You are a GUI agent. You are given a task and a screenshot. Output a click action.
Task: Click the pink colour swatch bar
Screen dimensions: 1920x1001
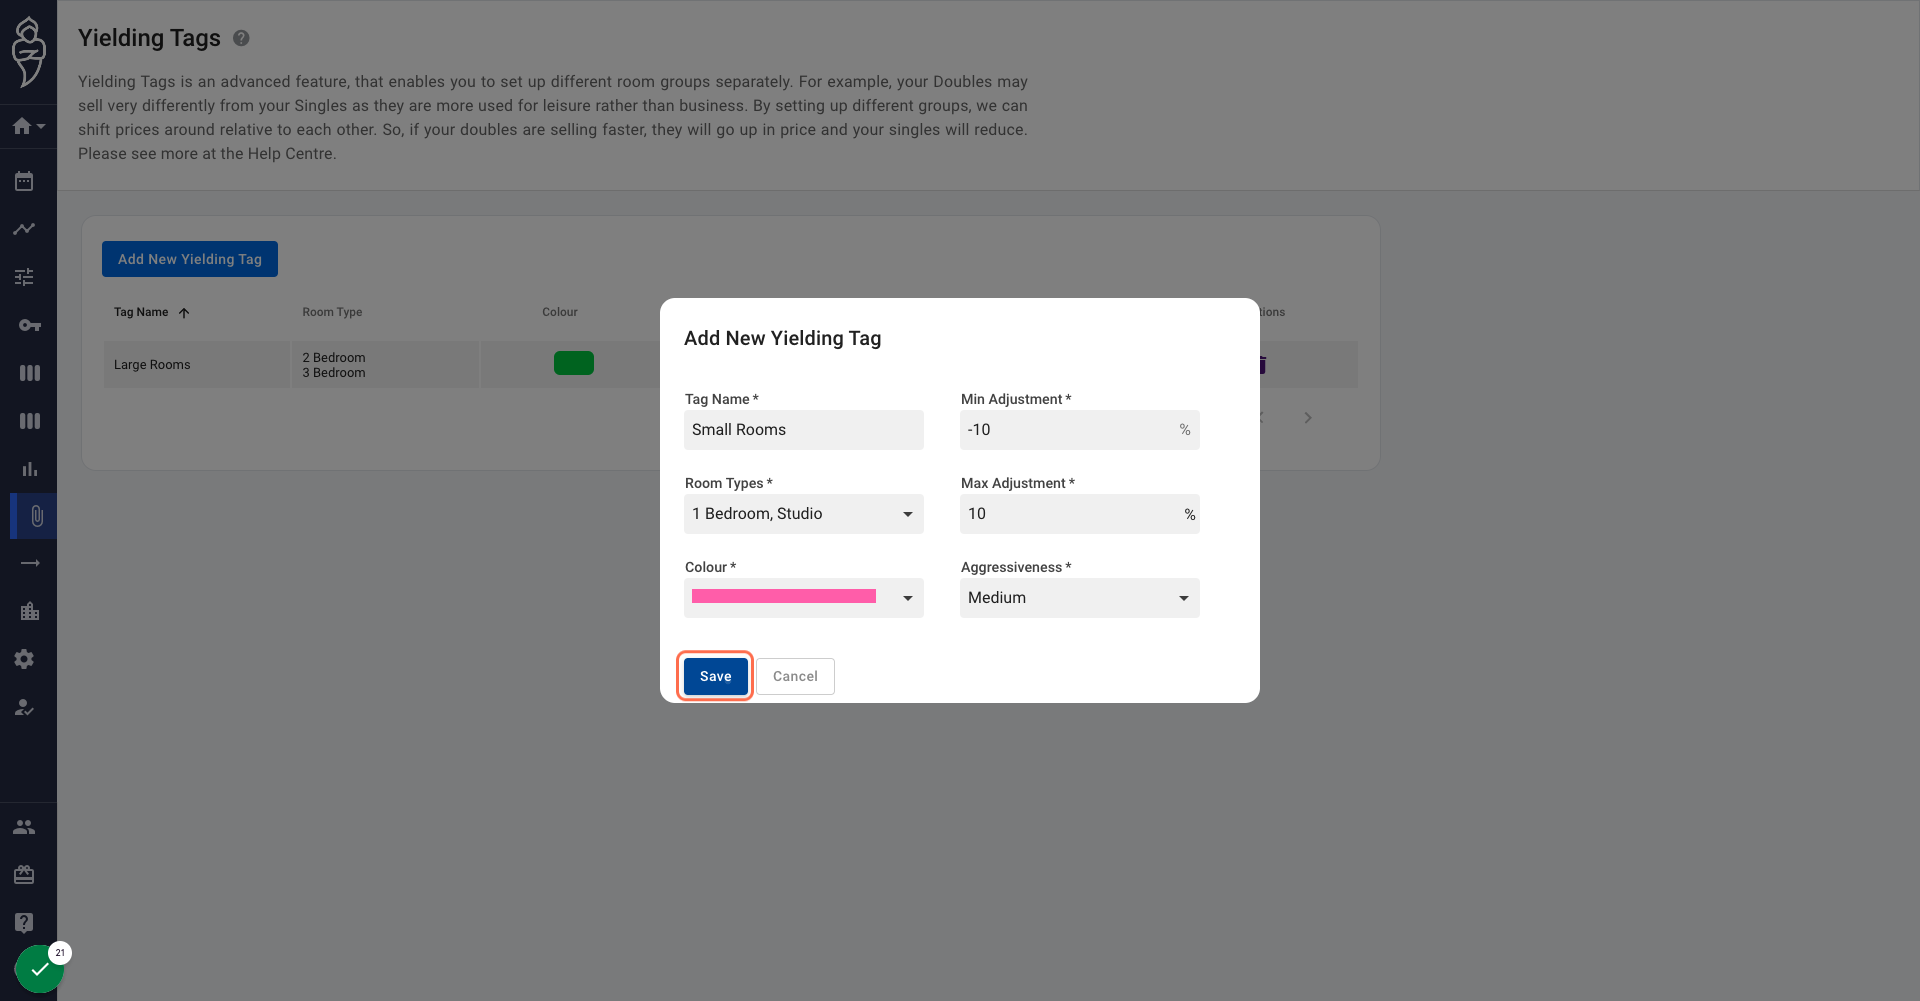pos(784,597)
